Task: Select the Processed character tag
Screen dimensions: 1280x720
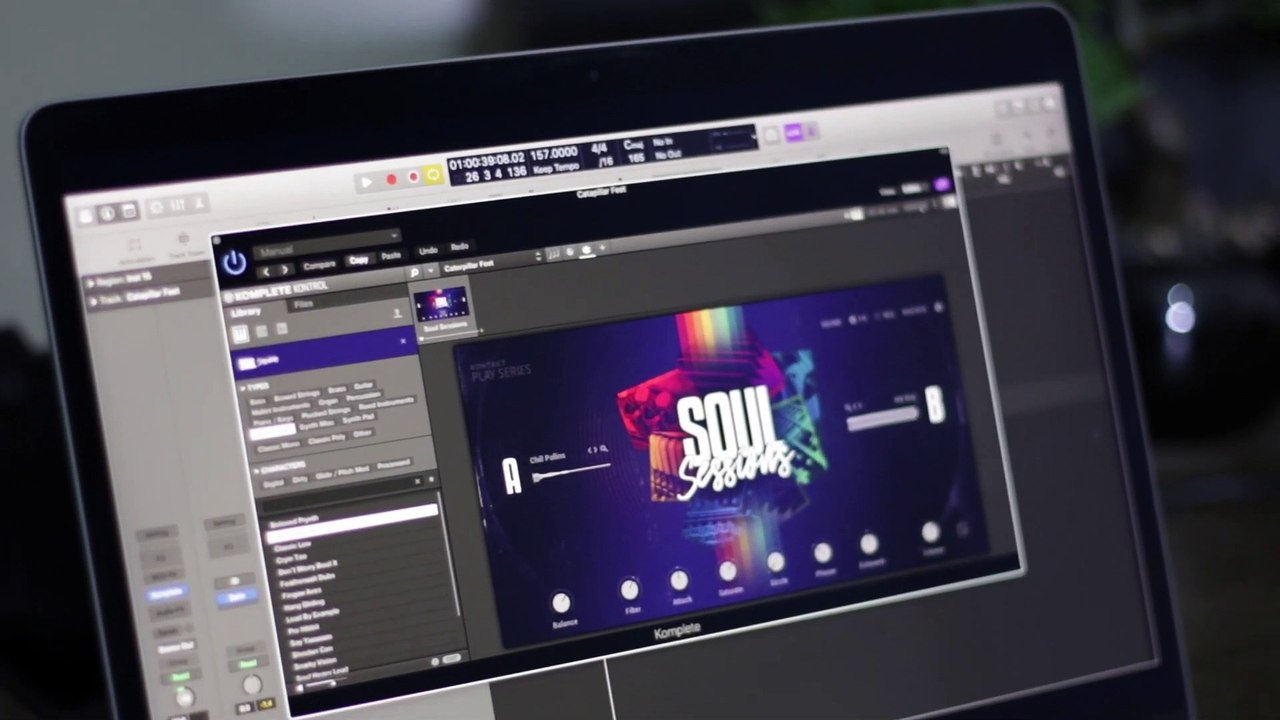Action: (393, 463)
